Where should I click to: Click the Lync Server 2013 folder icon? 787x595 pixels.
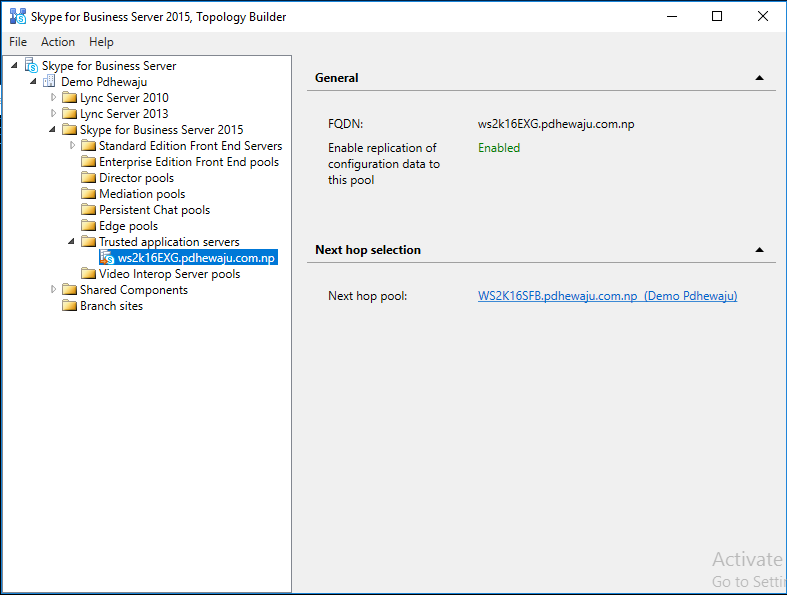click(69, 113)
